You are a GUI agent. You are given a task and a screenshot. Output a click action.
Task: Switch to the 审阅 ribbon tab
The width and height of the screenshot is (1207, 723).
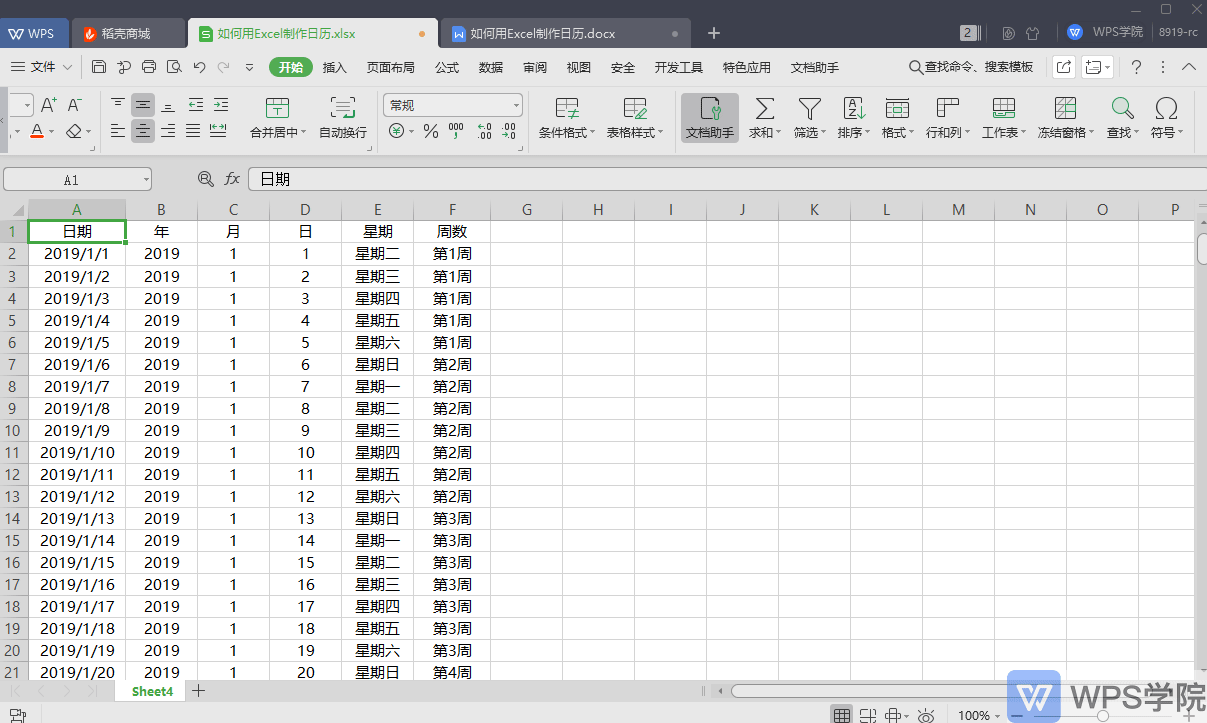pos(535,67)
